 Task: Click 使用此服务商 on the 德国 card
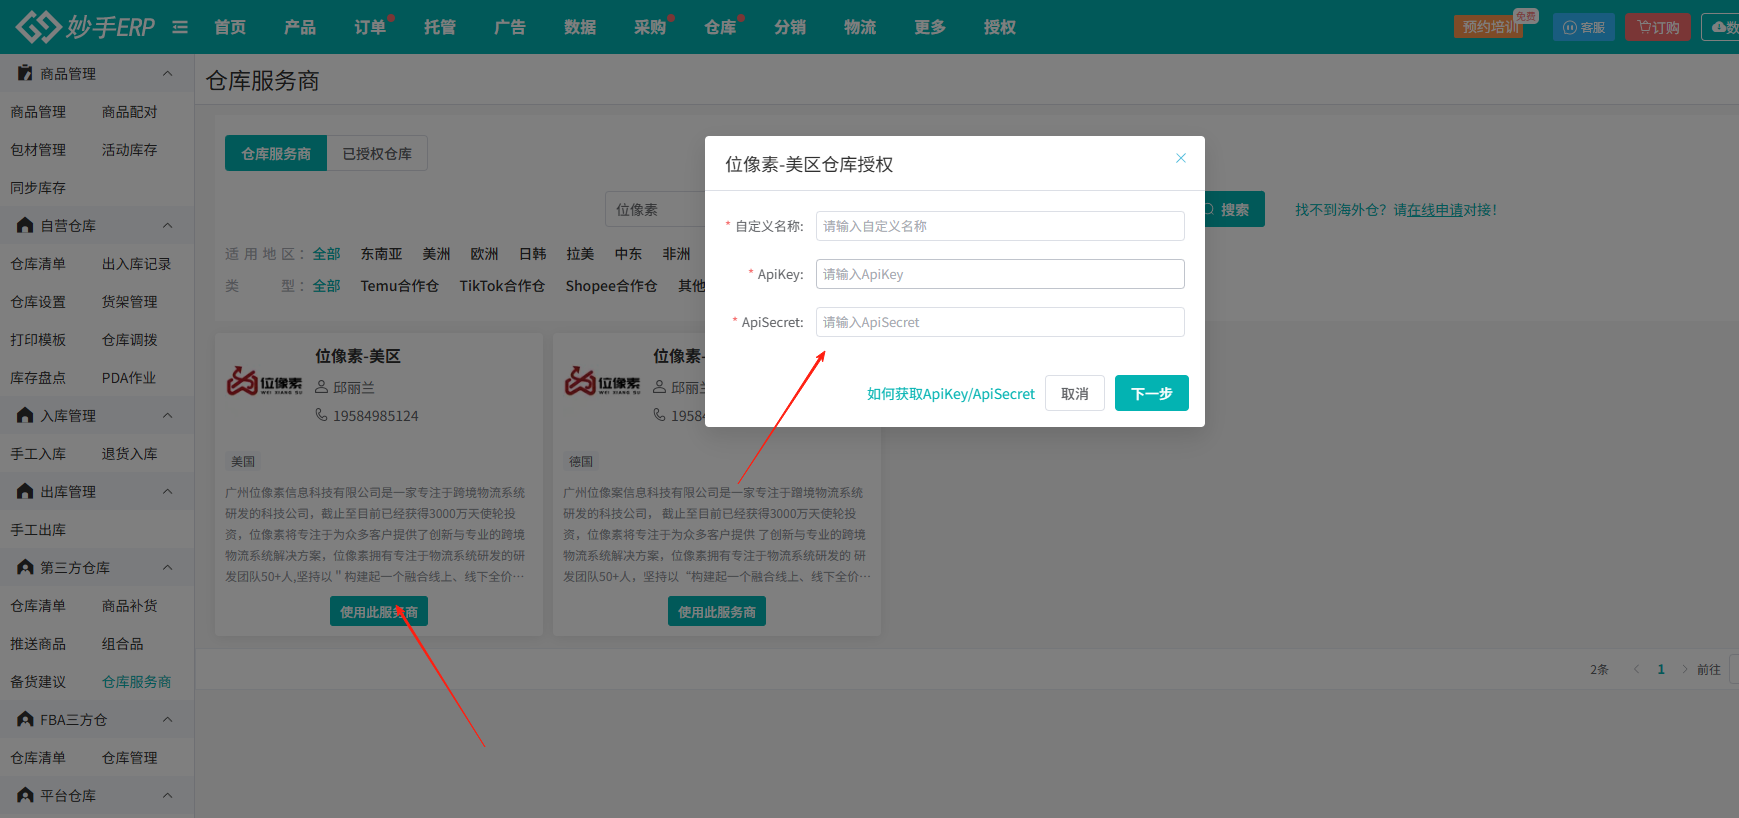717,611
